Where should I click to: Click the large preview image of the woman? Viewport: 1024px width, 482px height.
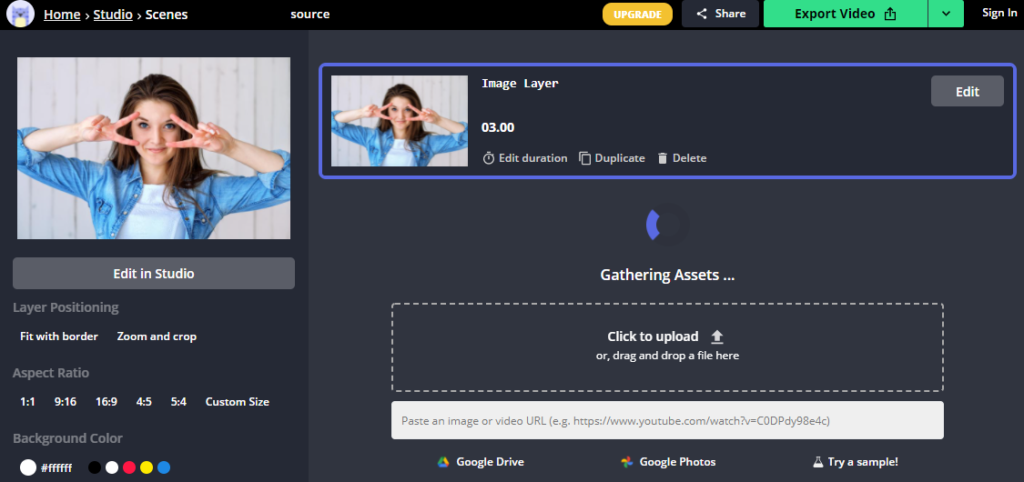pos(153,148)
